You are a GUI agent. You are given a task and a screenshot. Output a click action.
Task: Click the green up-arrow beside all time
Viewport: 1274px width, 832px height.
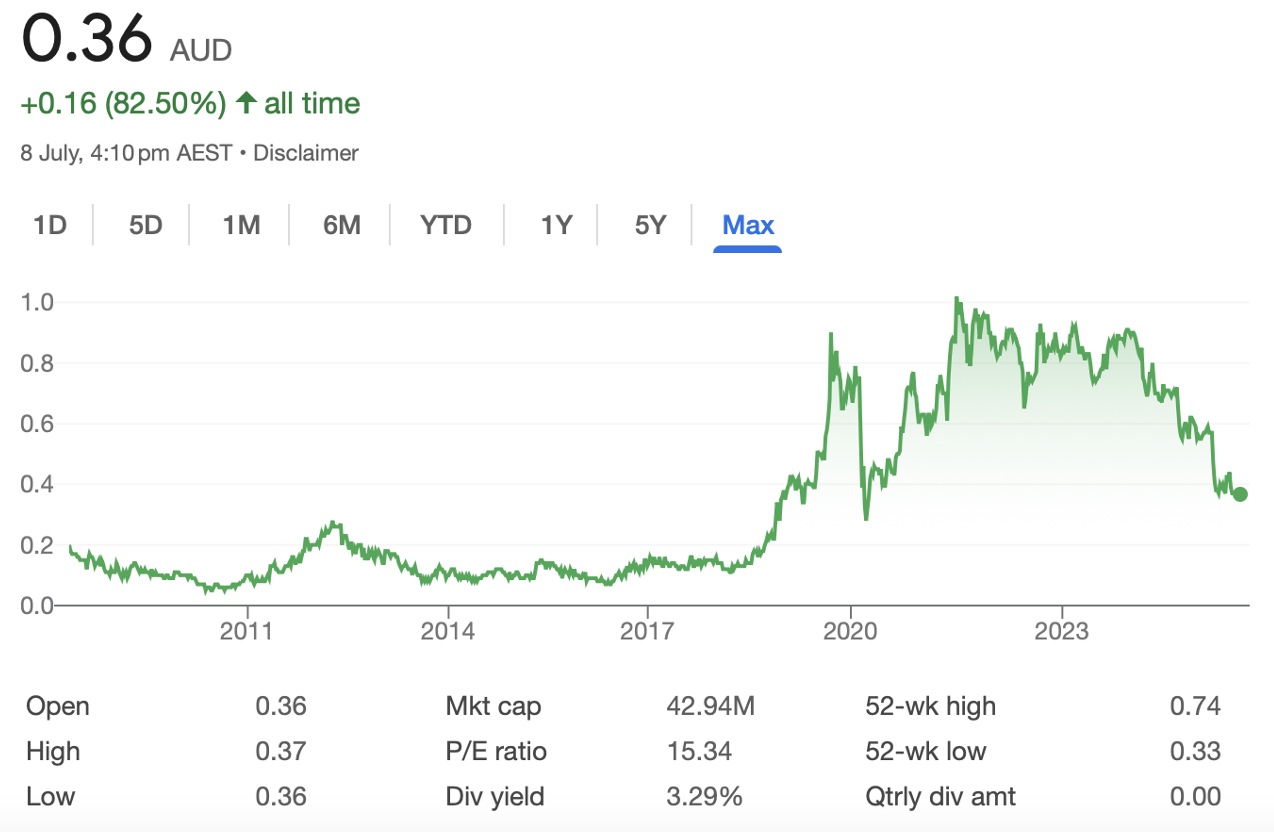pyautogui.click(x=246, y=103)
